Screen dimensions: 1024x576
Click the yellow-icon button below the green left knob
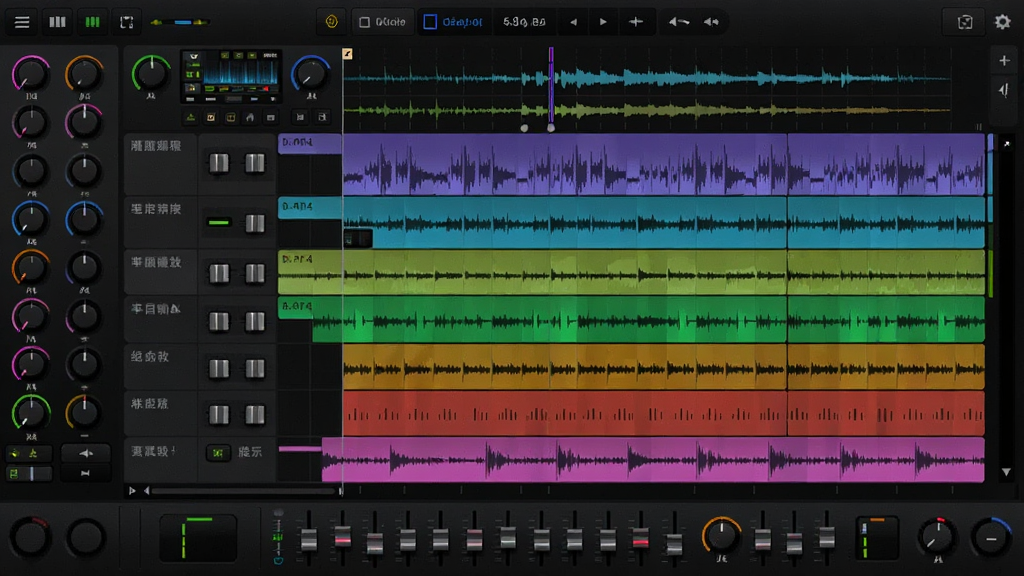tap(29, 453)
